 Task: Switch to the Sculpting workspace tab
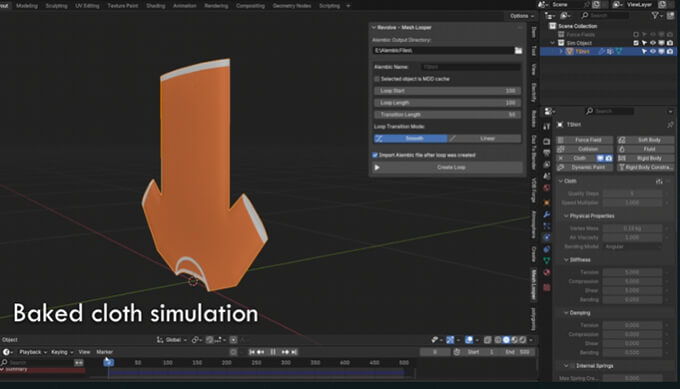(56, 6)
